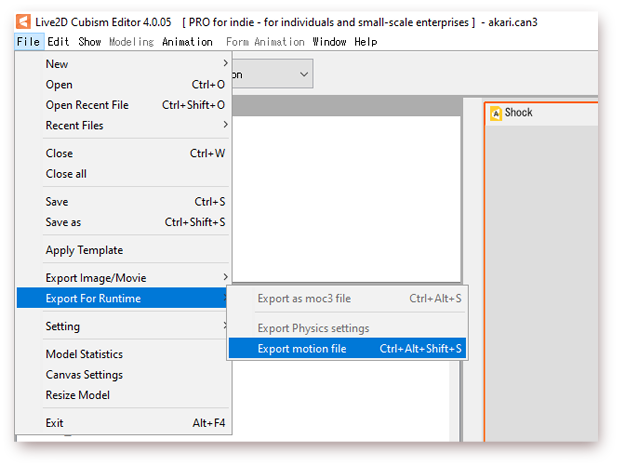Select the Shock scene animation icon

point(496,113)
